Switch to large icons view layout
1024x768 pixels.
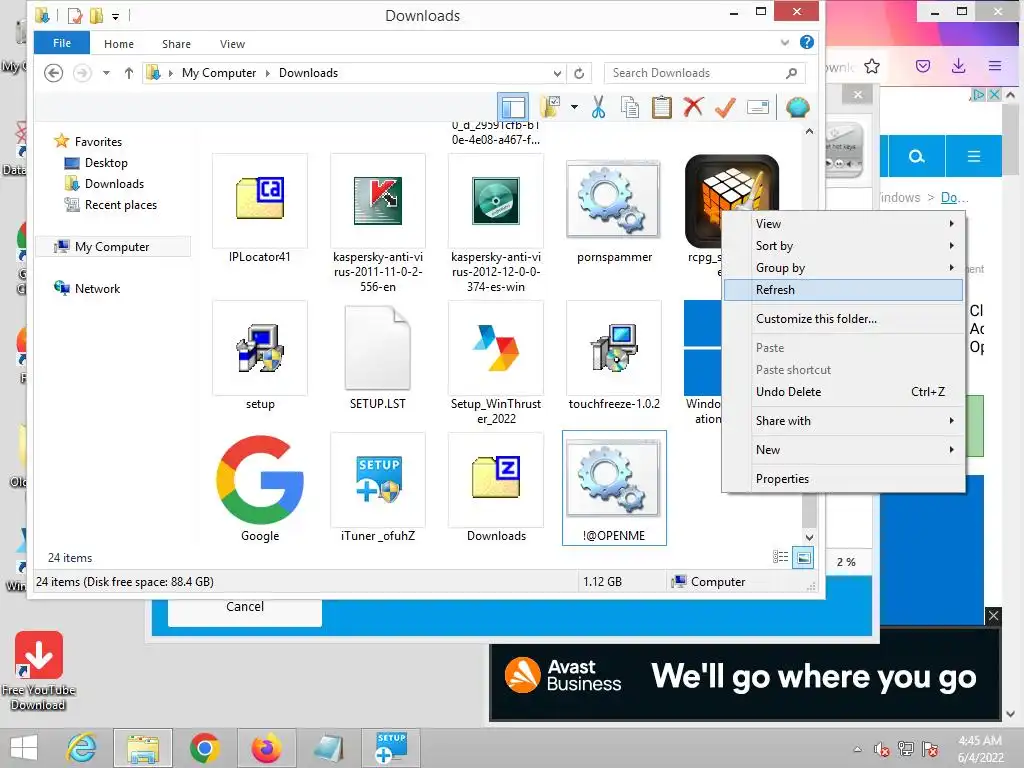[803, 558]
